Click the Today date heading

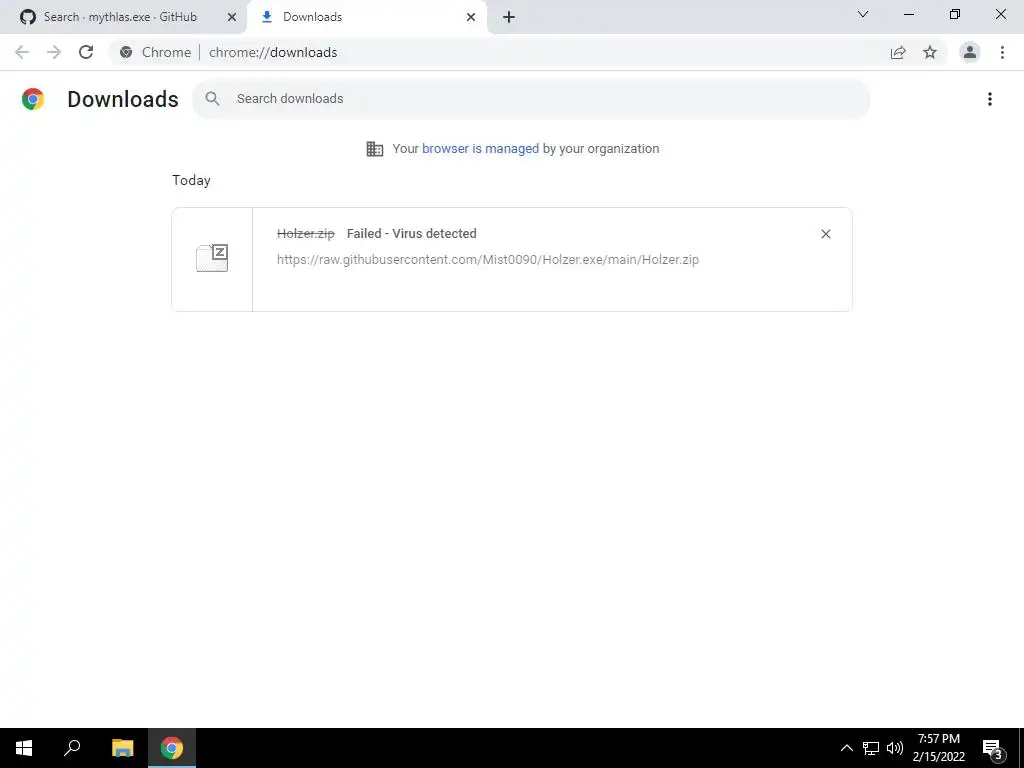click(x=191, y=180)
